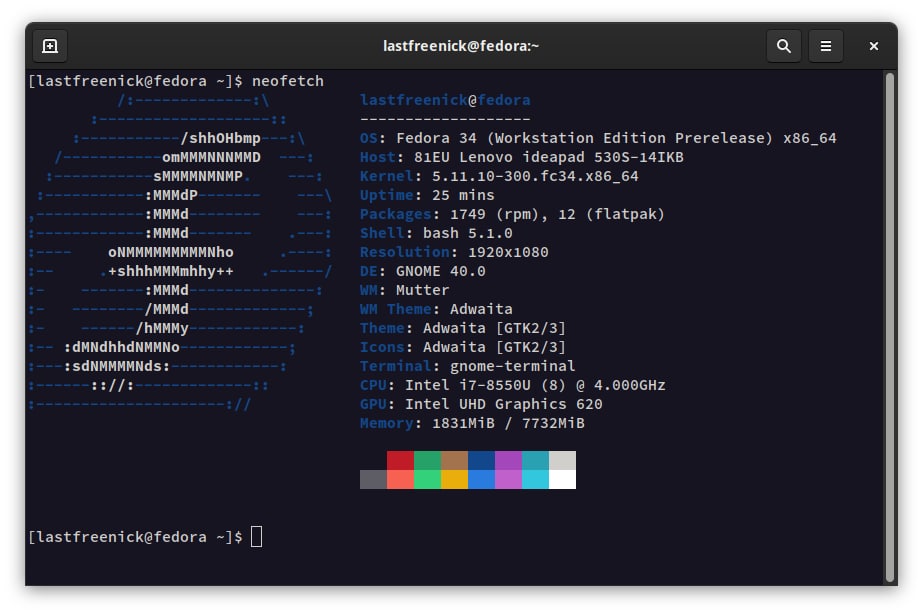Click the yellow color block
Viewport: 923px width, 614px height.
(x=454, y=479)
